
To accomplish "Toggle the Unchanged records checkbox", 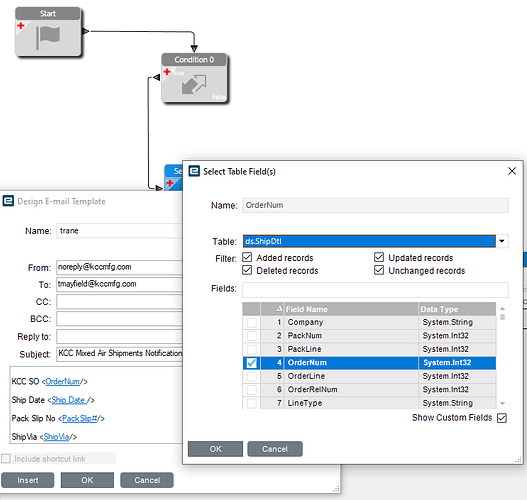I will 379,270.
